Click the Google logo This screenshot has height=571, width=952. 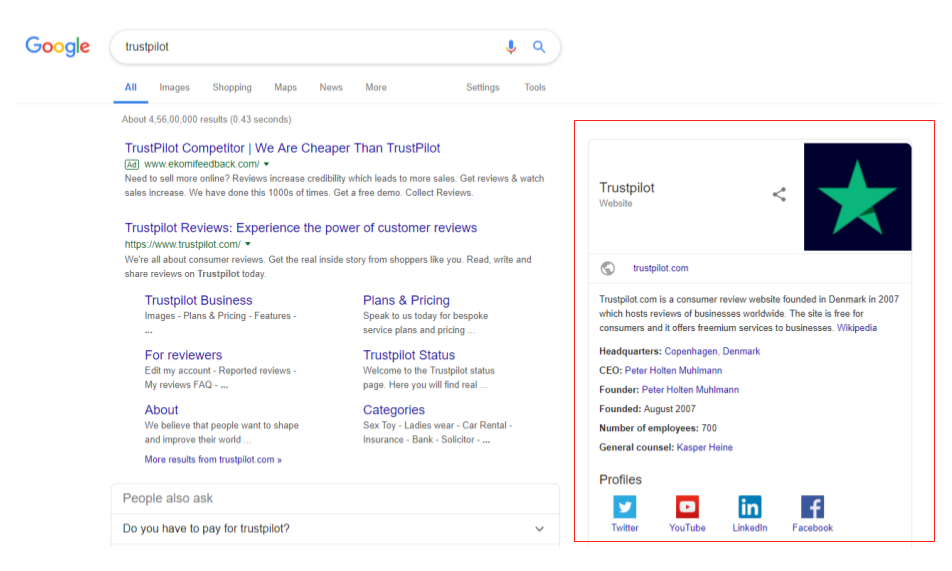point(58,46)
